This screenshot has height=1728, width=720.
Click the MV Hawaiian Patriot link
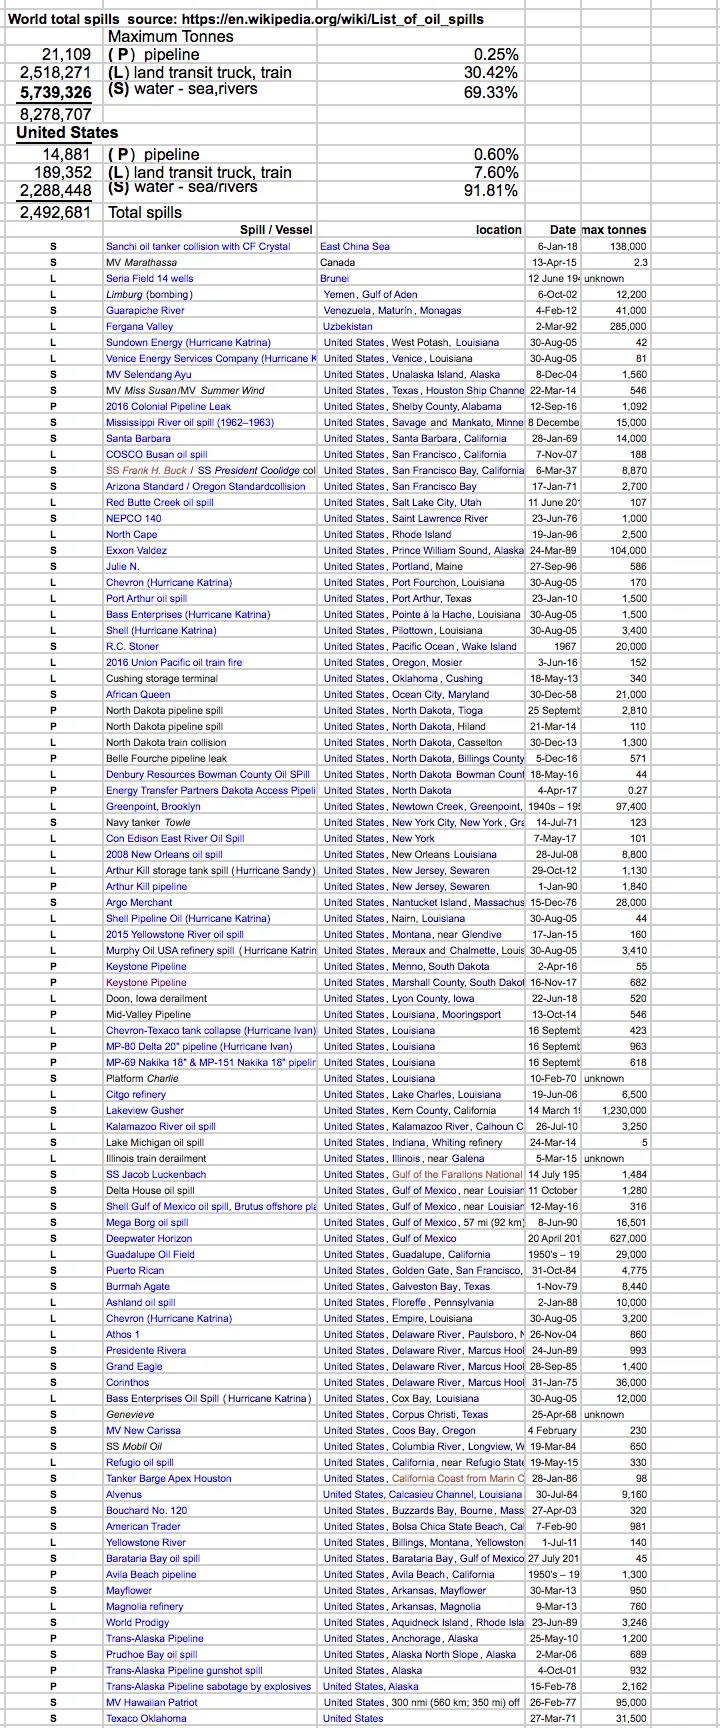[152, 1702]
